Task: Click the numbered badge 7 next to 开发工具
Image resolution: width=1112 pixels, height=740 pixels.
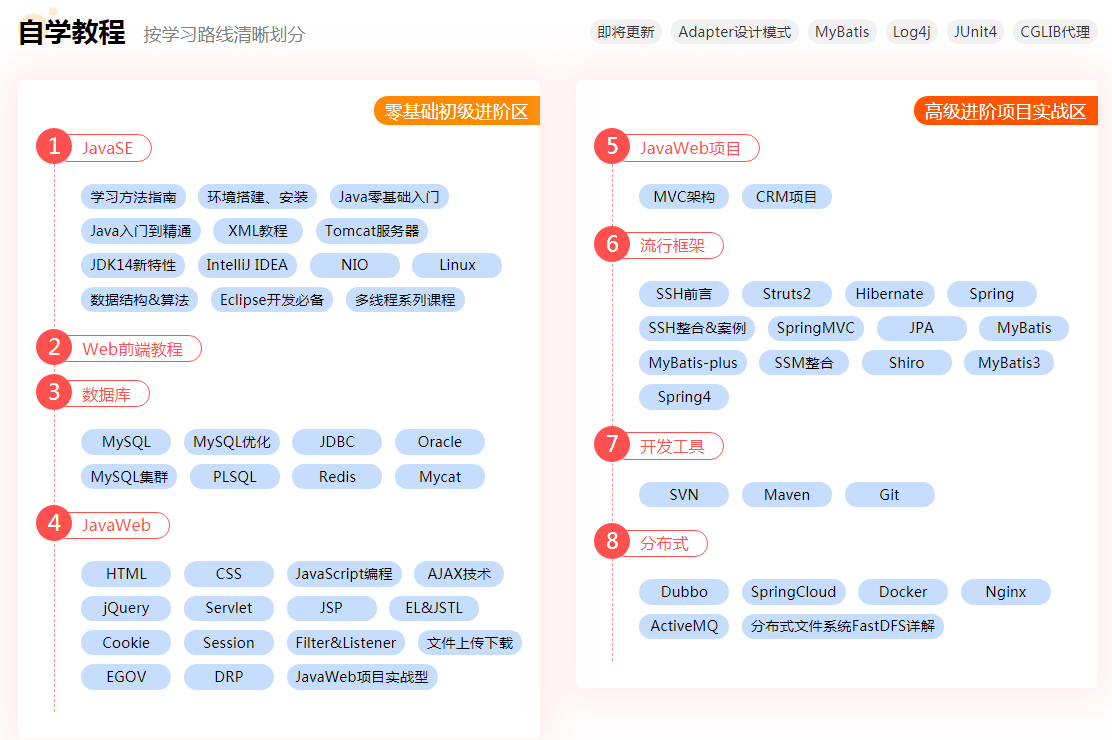Action: pos(613,445)
